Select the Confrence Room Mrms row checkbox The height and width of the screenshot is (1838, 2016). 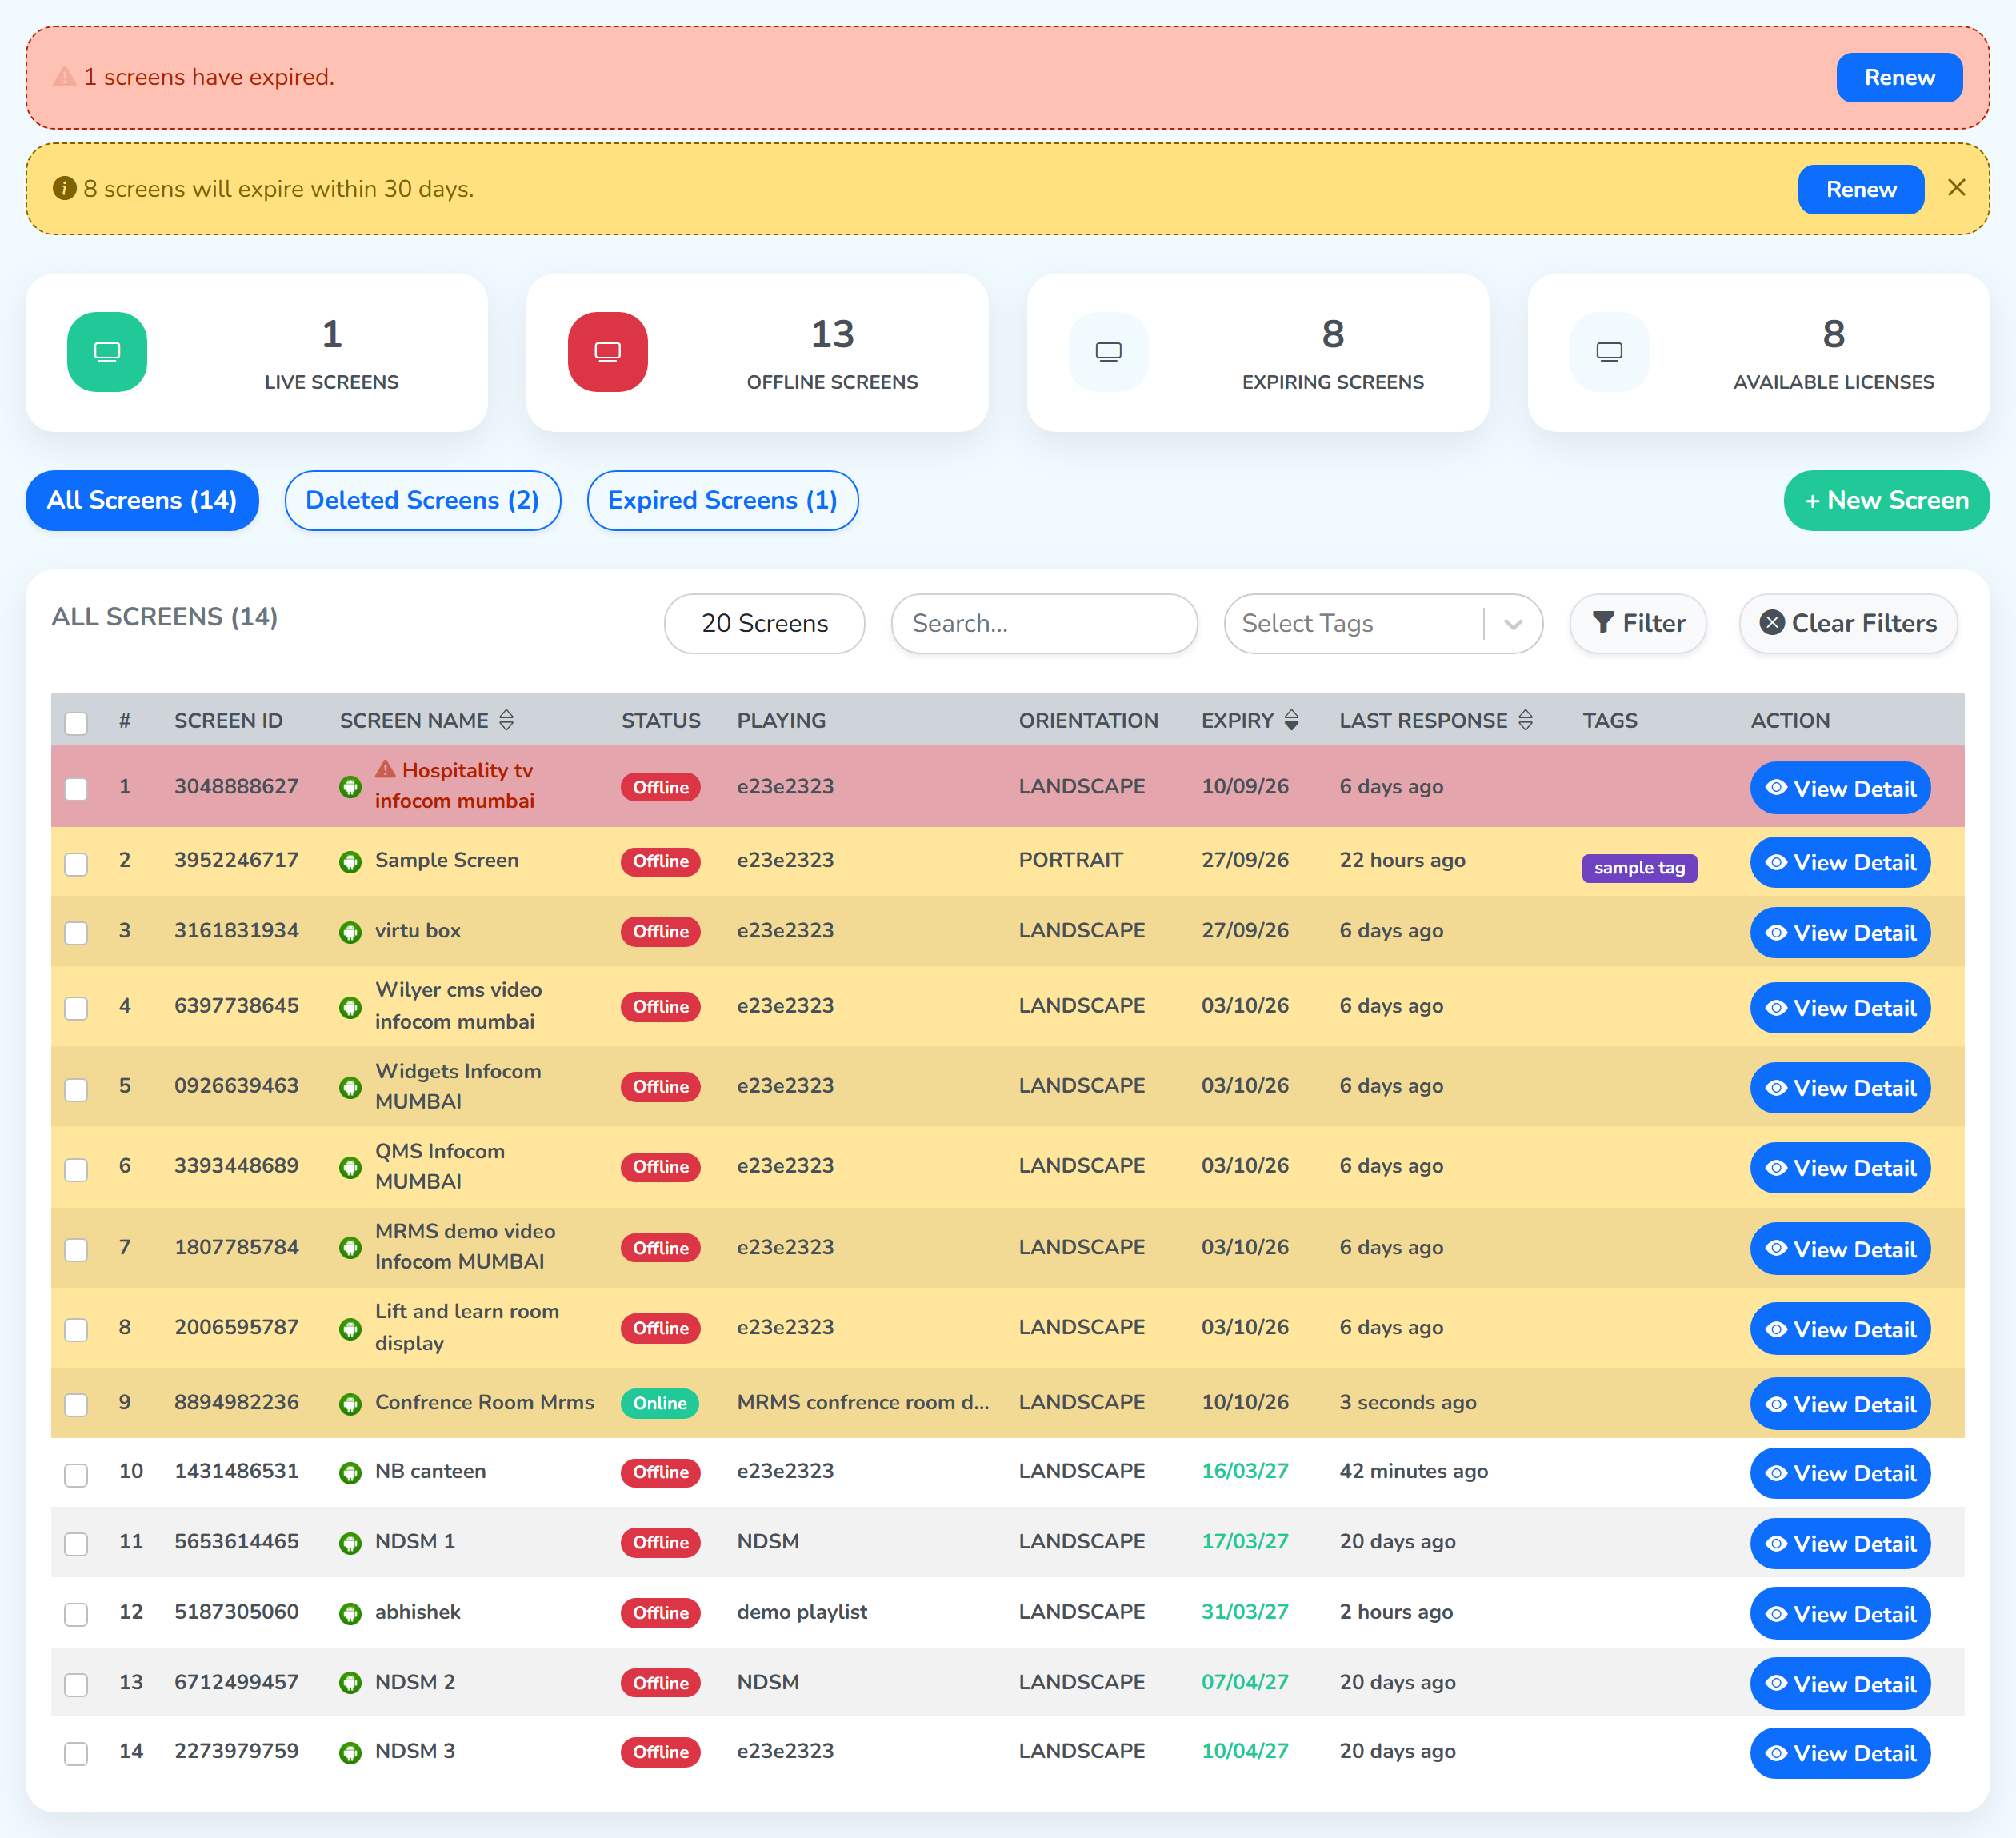[x=76, y=1405]
